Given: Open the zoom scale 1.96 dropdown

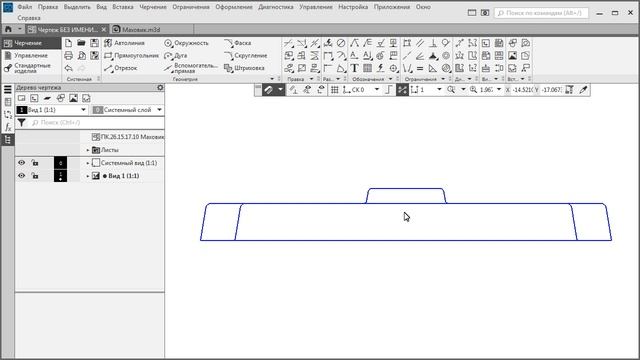Looking at the screenshot, I should (x=499, y=90).
